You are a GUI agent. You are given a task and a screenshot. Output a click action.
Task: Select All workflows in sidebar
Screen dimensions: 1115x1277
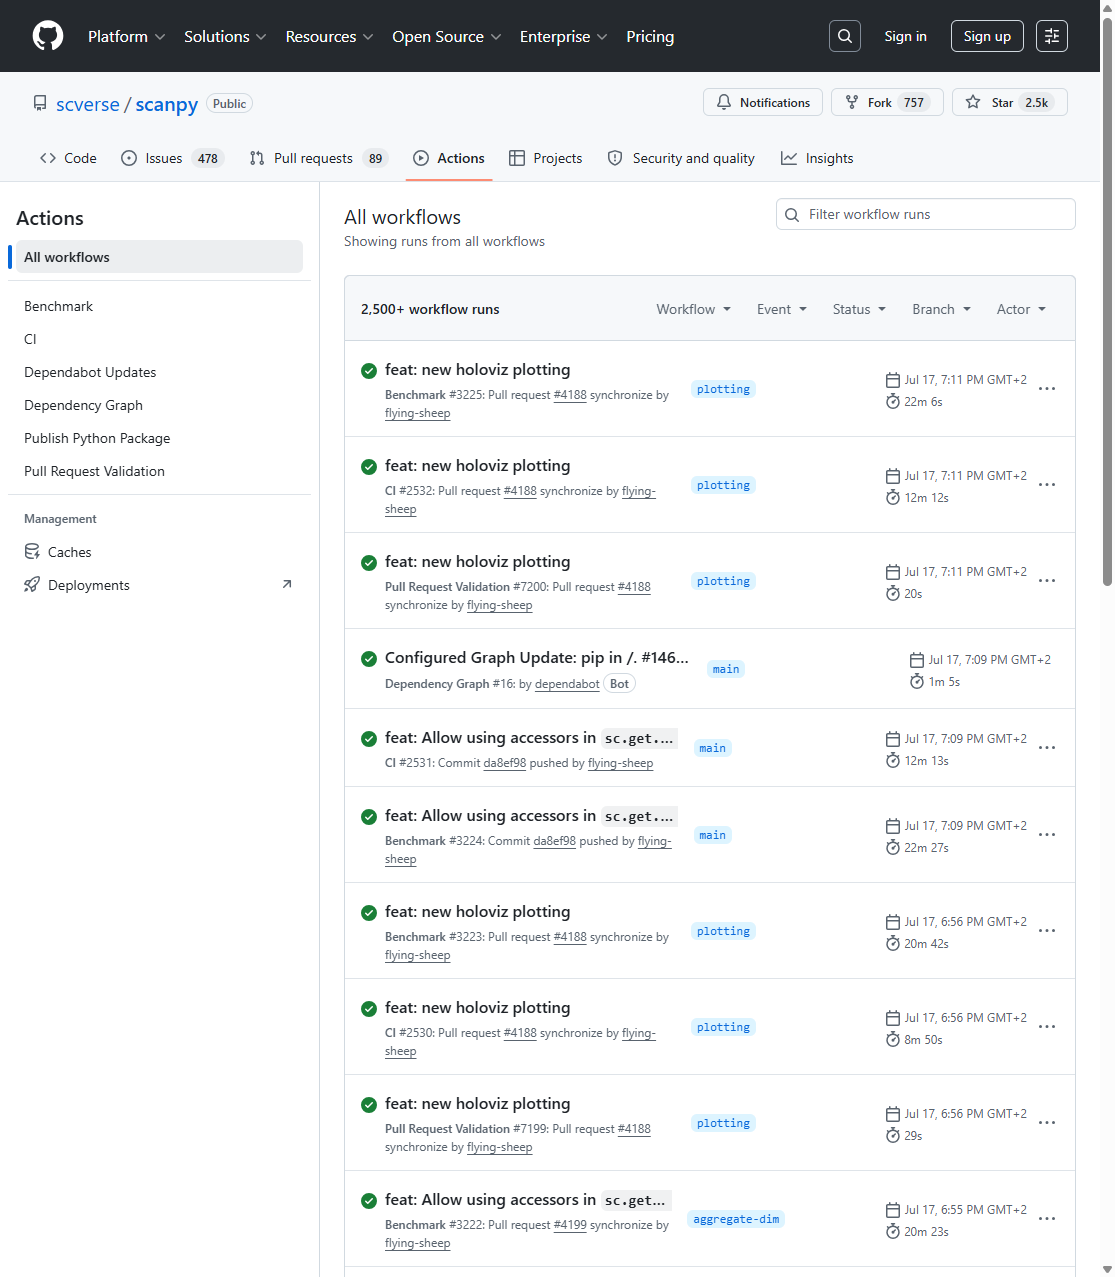(x=159, y=257)
